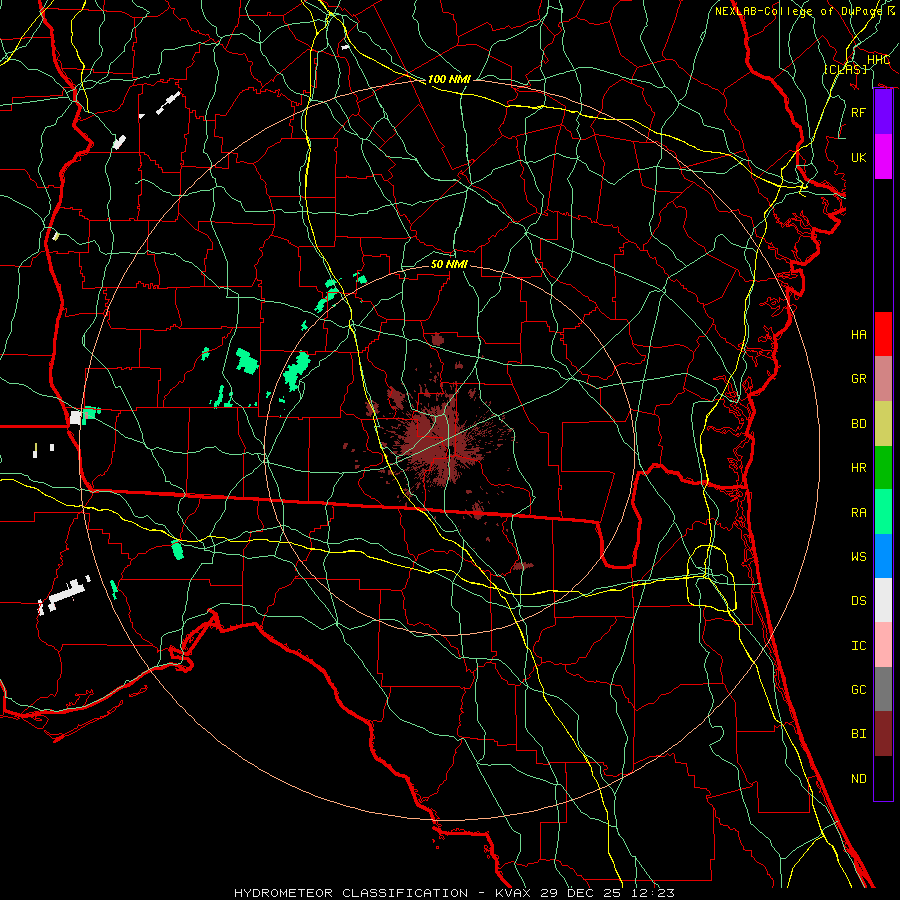Viewport: 900px width, 900px height.
Task: Click the 'GR' legend label
Action: coord(859,379)
